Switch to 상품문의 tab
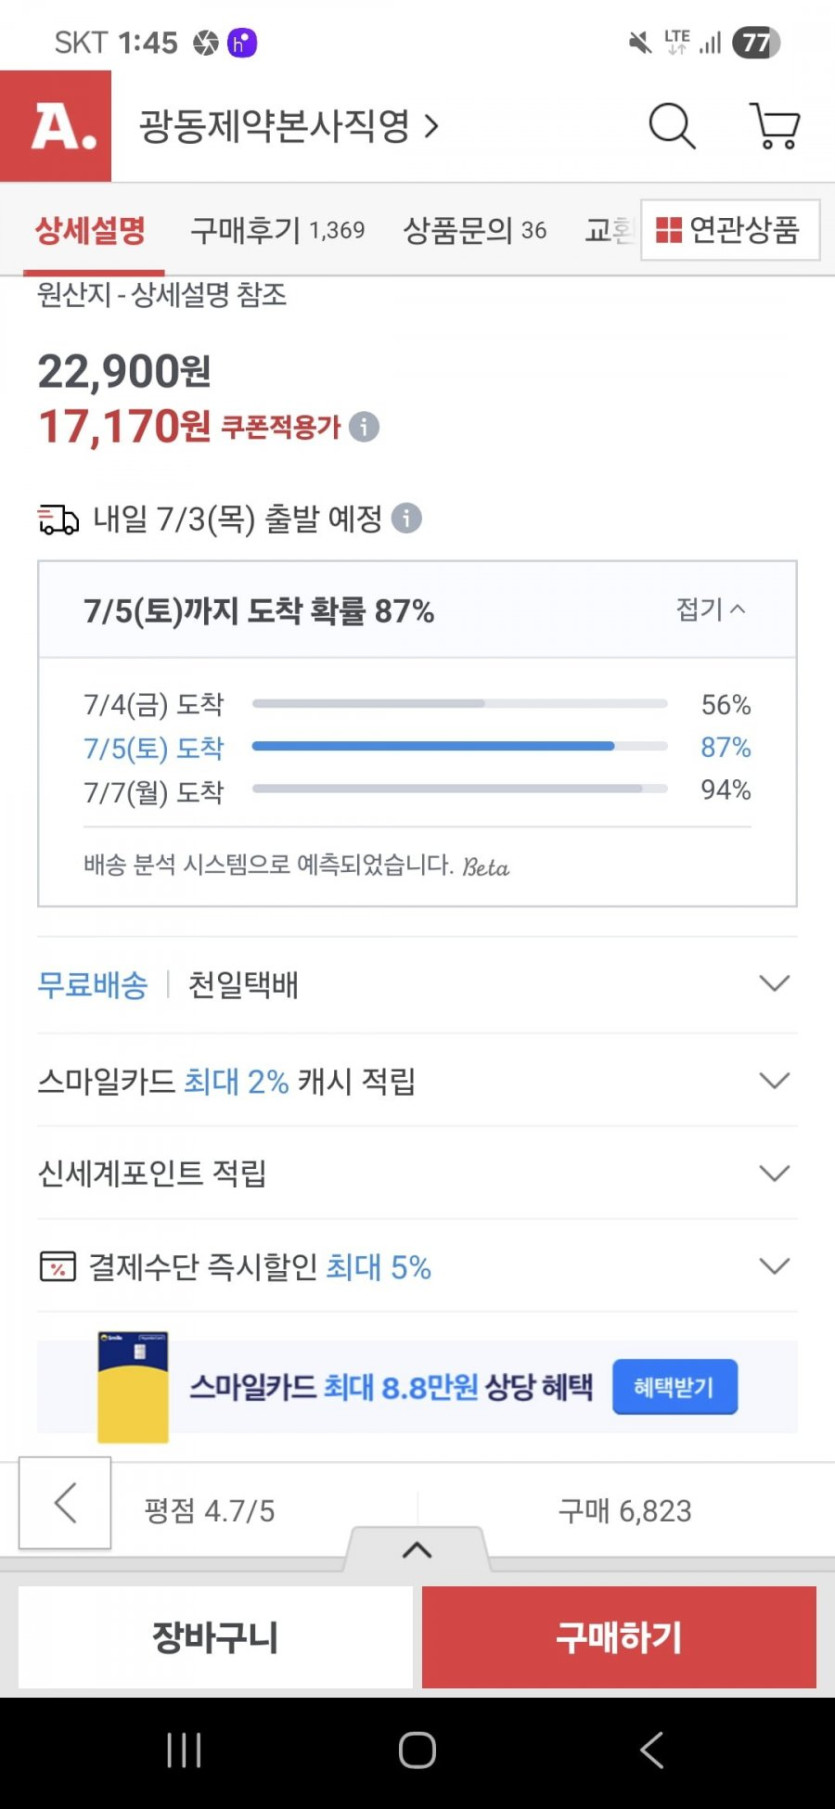The height and width of the screenshot is (1809, 835). [x=474, y=231]
